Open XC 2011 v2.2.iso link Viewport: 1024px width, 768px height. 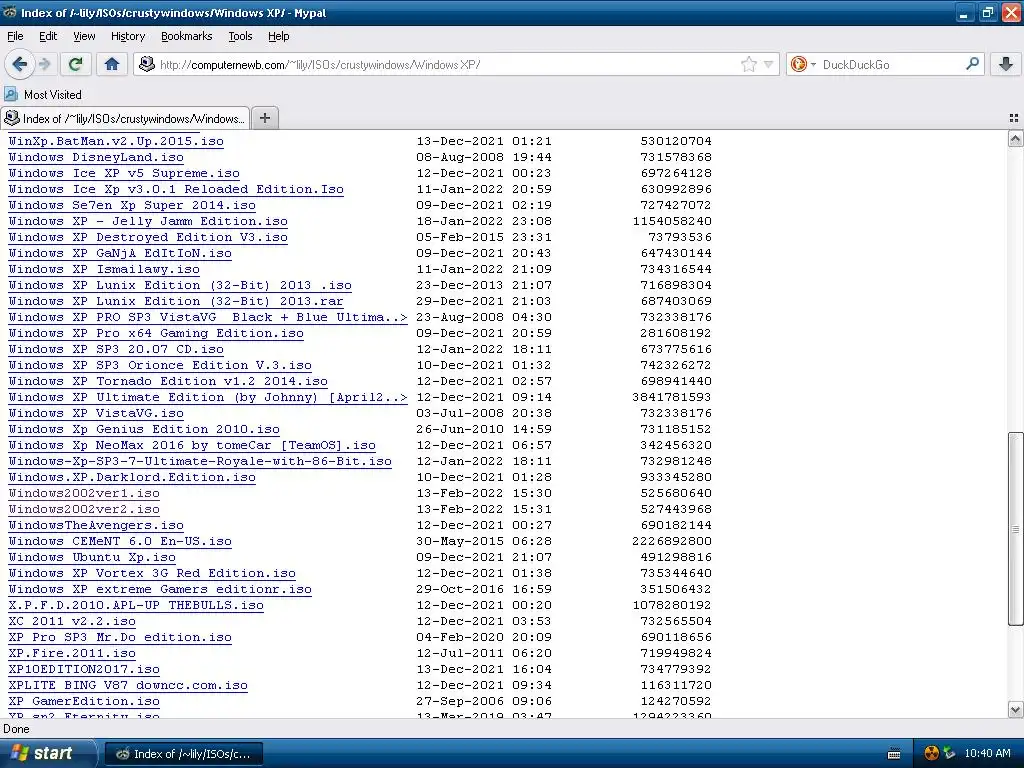(x=72, y=621)
